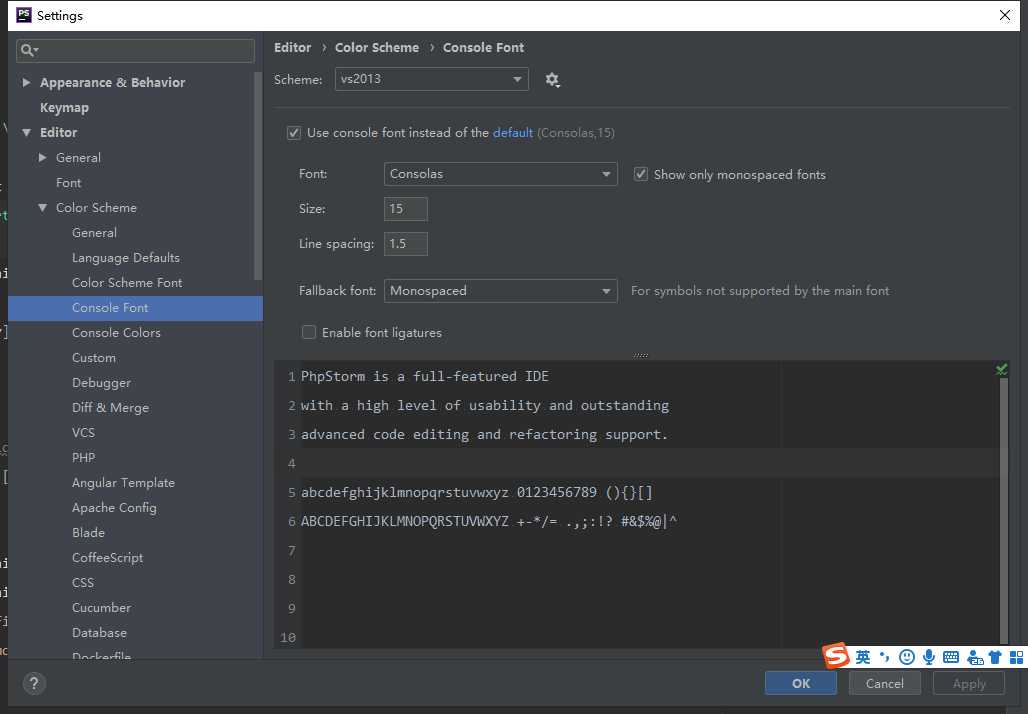Click the settings search field
The image size is (1028, 714).
tap(135, 50)
